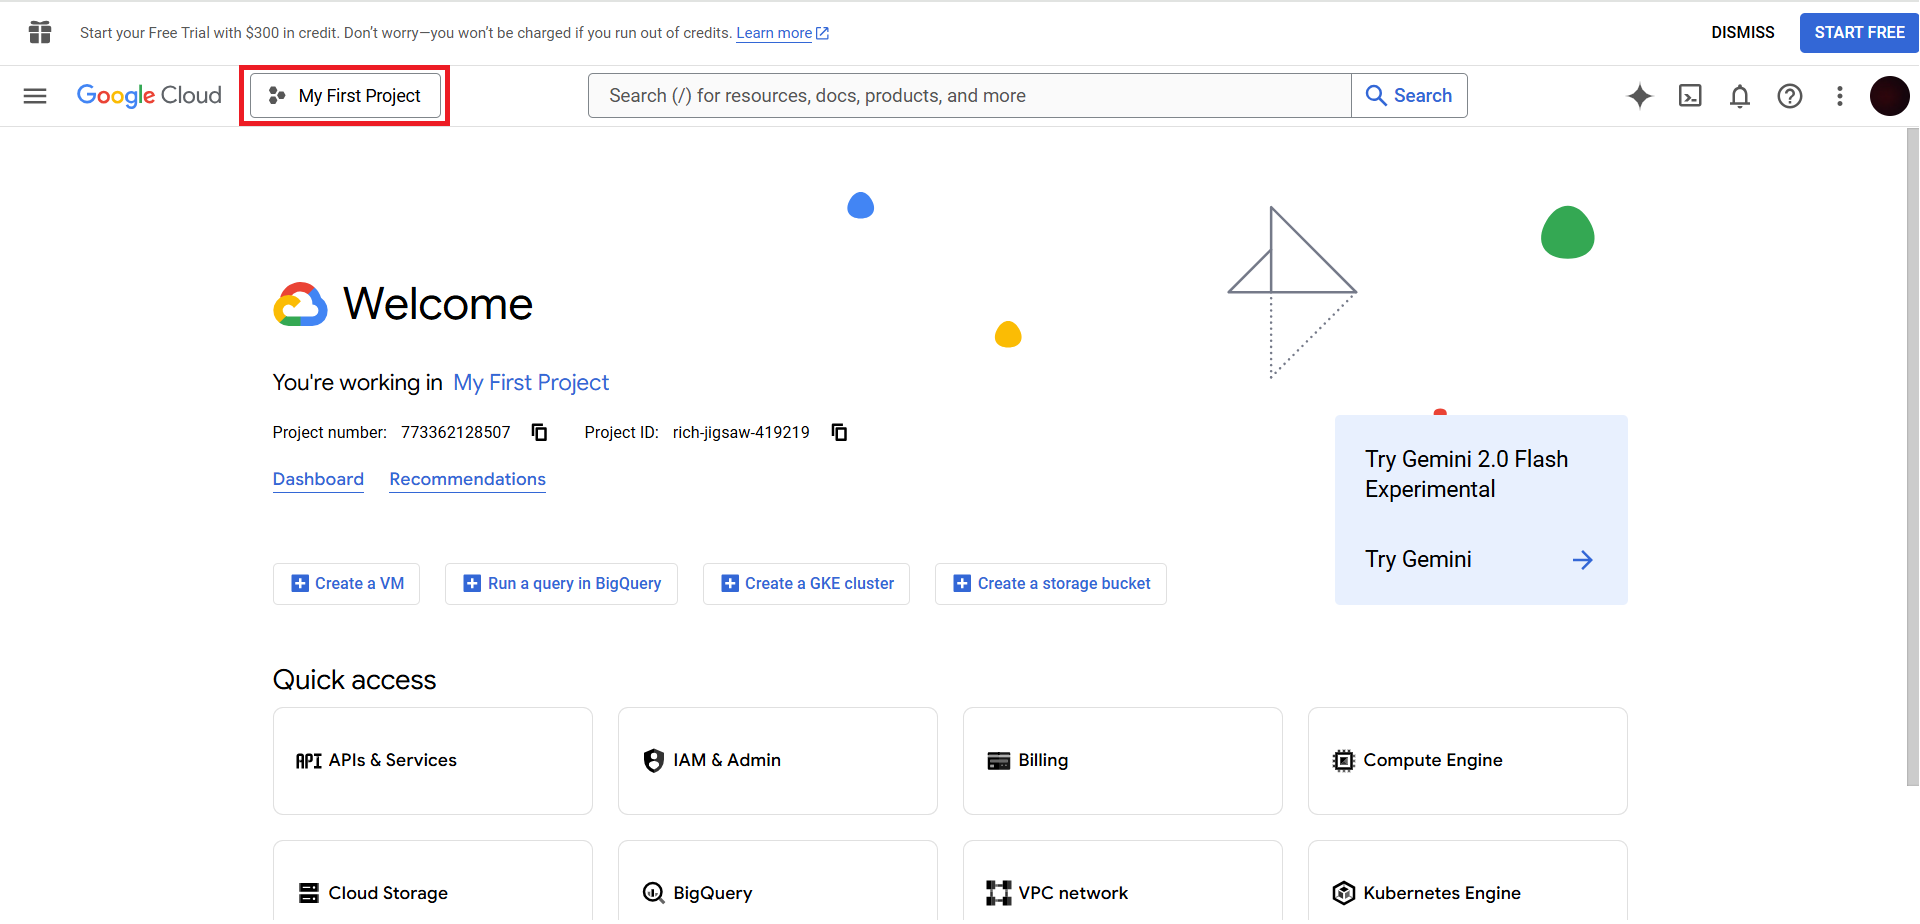Open Billing quick access card
Viewport: 1920px width, 924px height.
pos(1123,761)
